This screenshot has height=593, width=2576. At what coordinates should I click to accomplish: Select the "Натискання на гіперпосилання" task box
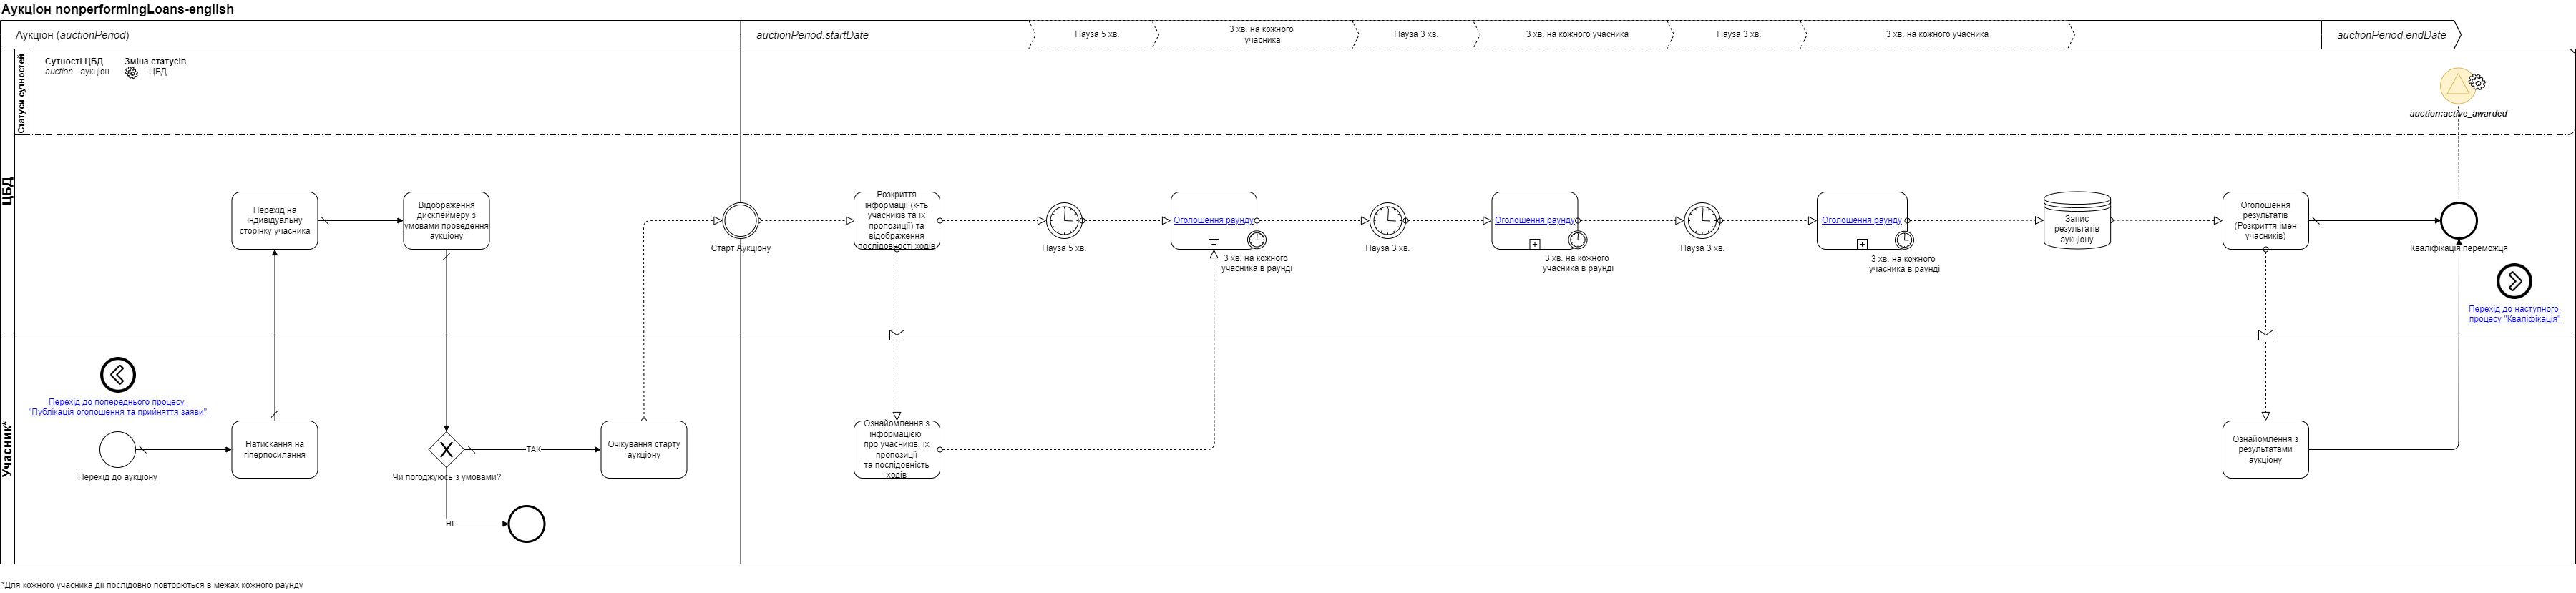coord(275,450)
